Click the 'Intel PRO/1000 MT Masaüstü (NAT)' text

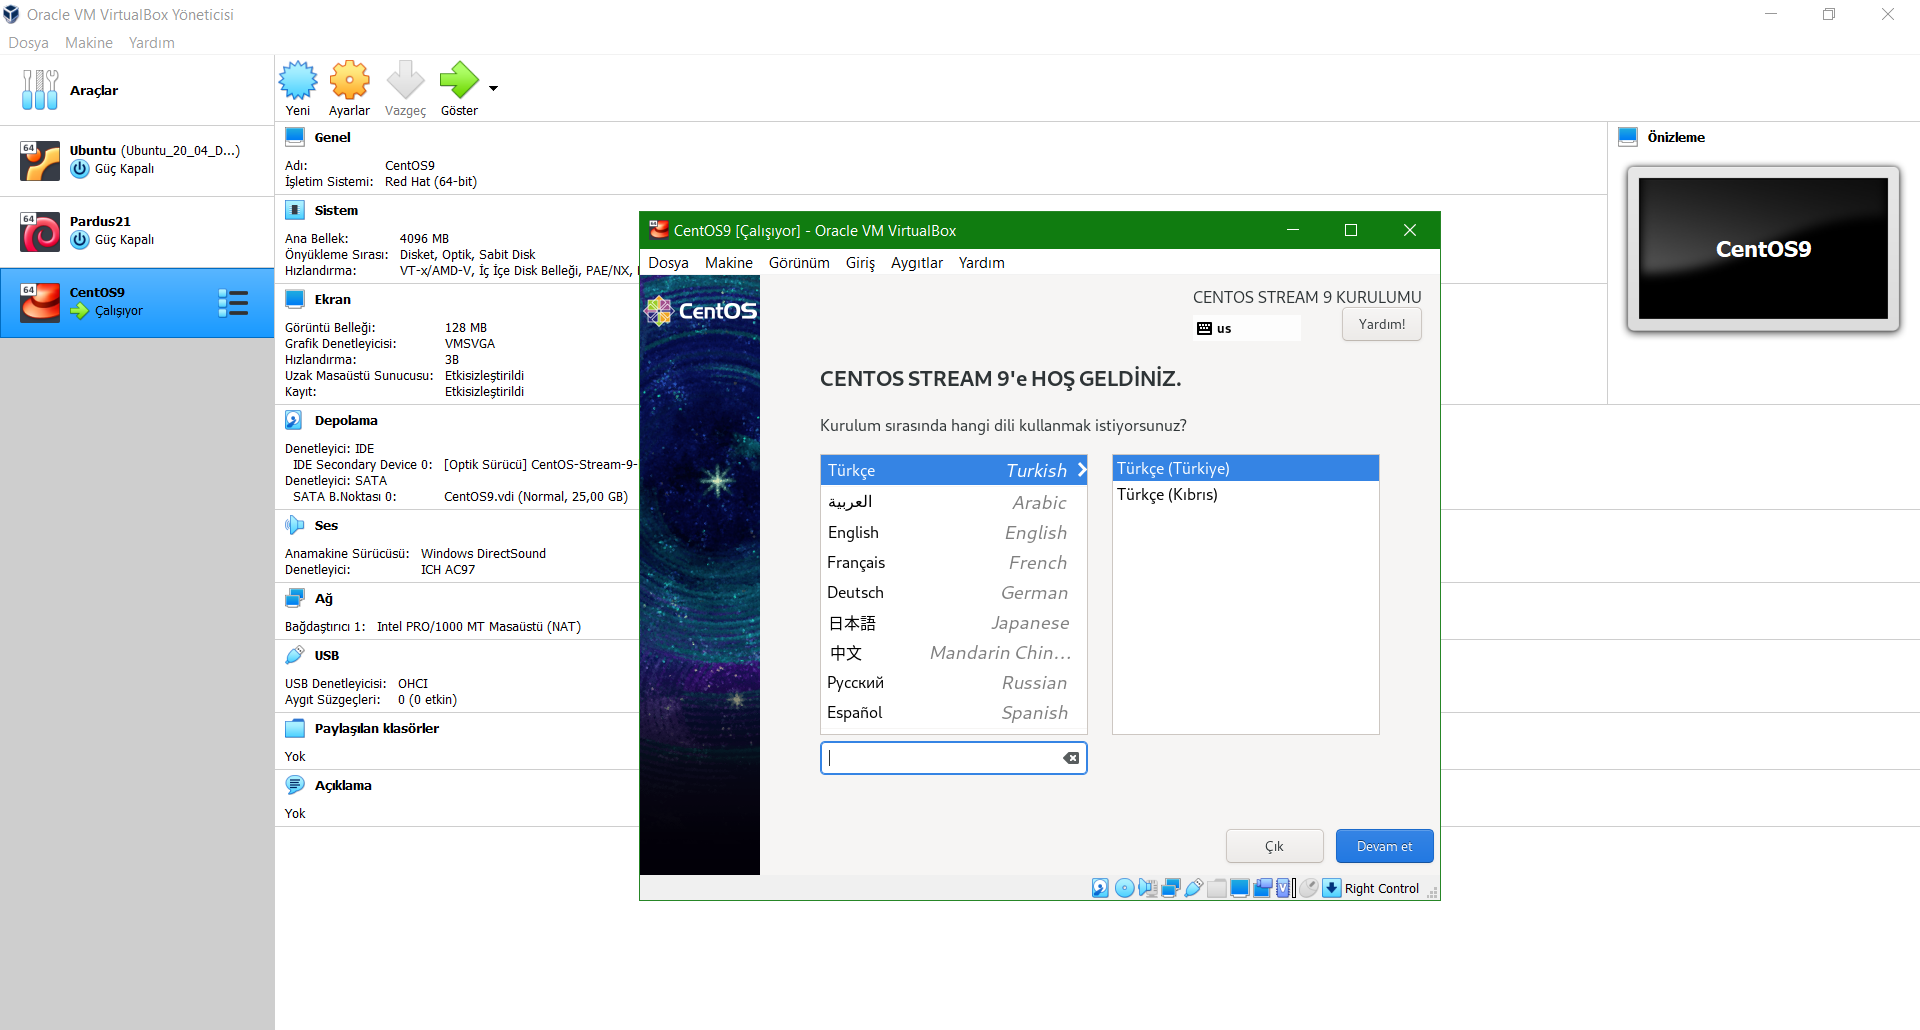pyautogui.click(x=479, y=626)
